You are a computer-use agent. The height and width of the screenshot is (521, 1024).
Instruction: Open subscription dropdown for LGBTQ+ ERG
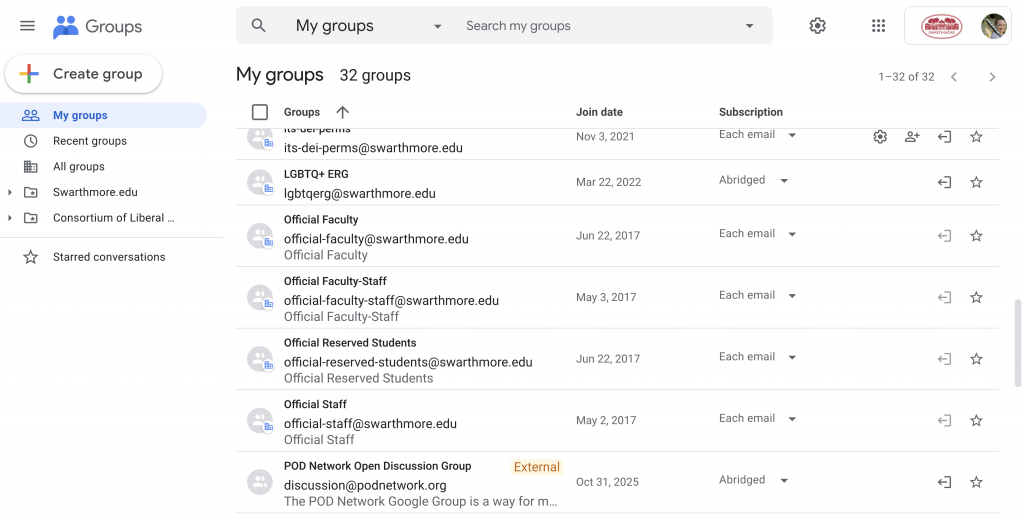click(x=754, y=181)
